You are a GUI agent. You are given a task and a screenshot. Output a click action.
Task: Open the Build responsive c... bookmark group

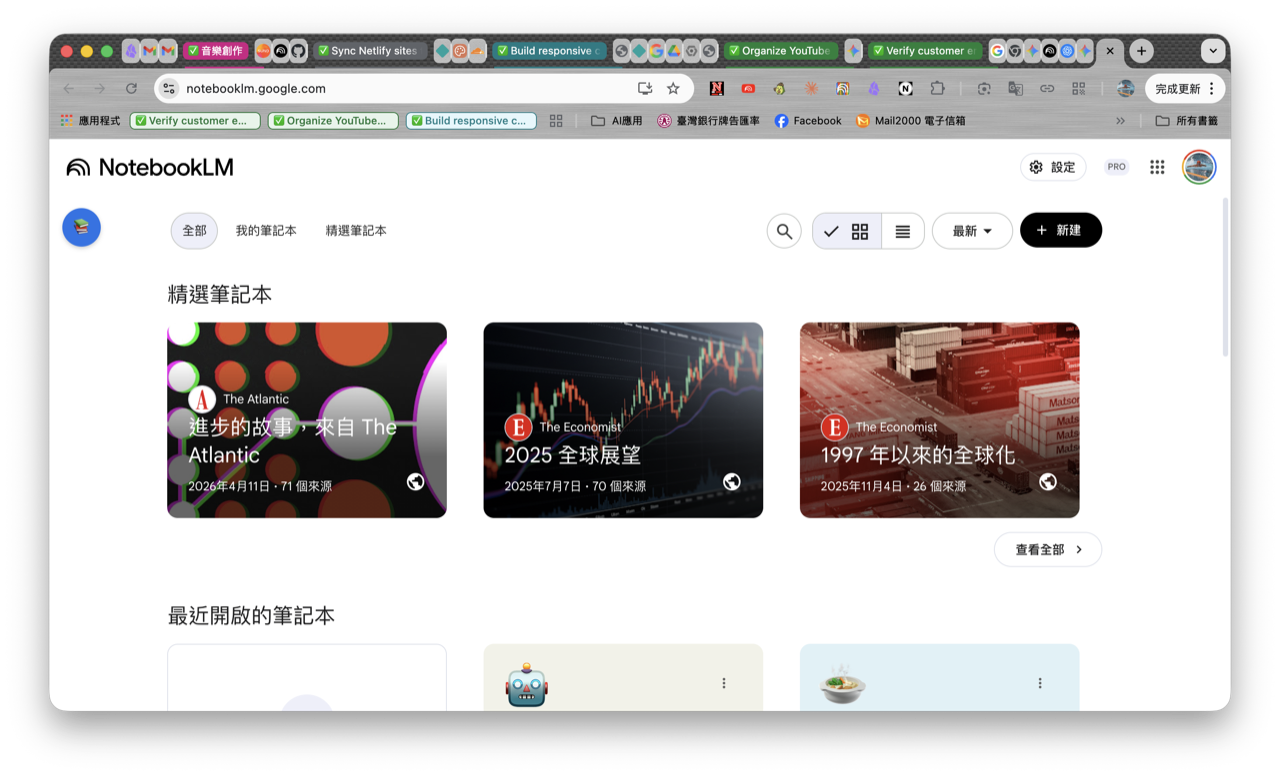pos(471,121)
